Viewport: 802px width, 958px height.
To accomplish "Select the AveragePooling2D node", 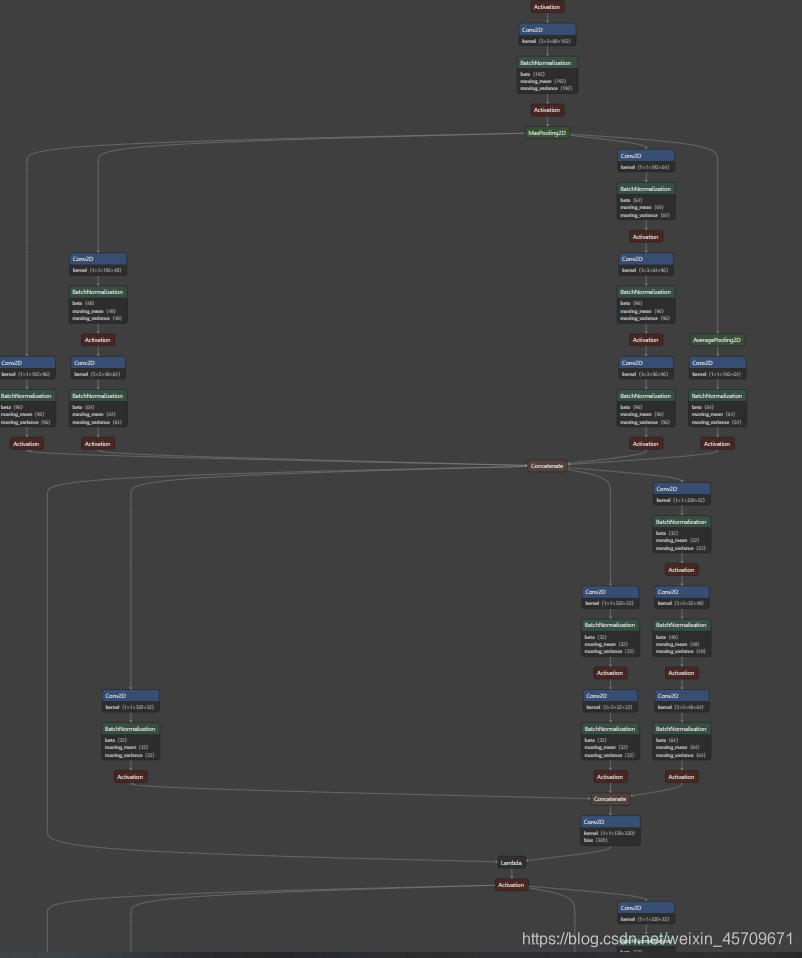I will pyautogui.click(x=717, y=340).
